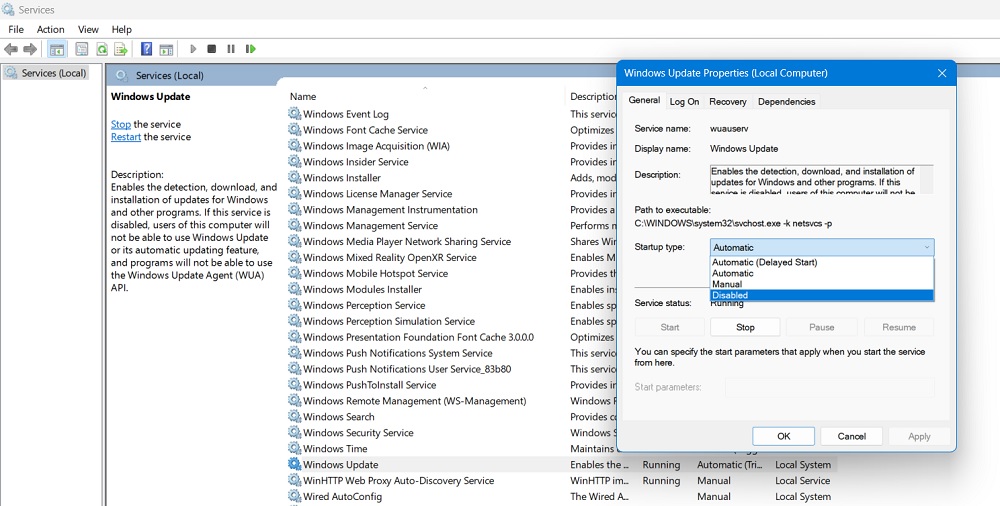The width and height of the screenshot is (1000, 506).
Task: Close the Windows Update Properties dialog
Action: [942, 73]
